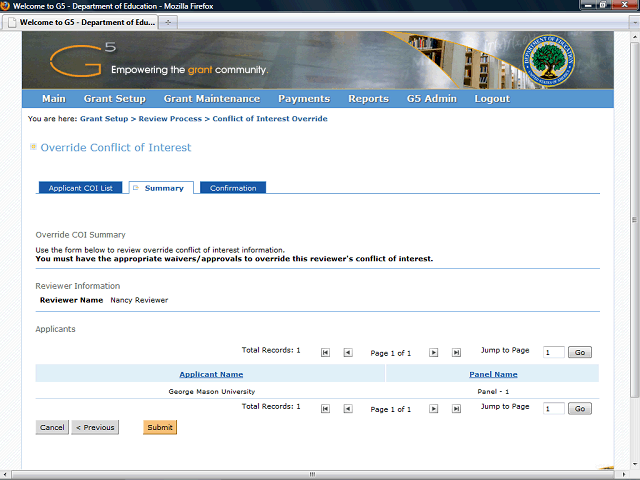Go to first page in bottom pager
640x480 pixels.
[325, 409]
